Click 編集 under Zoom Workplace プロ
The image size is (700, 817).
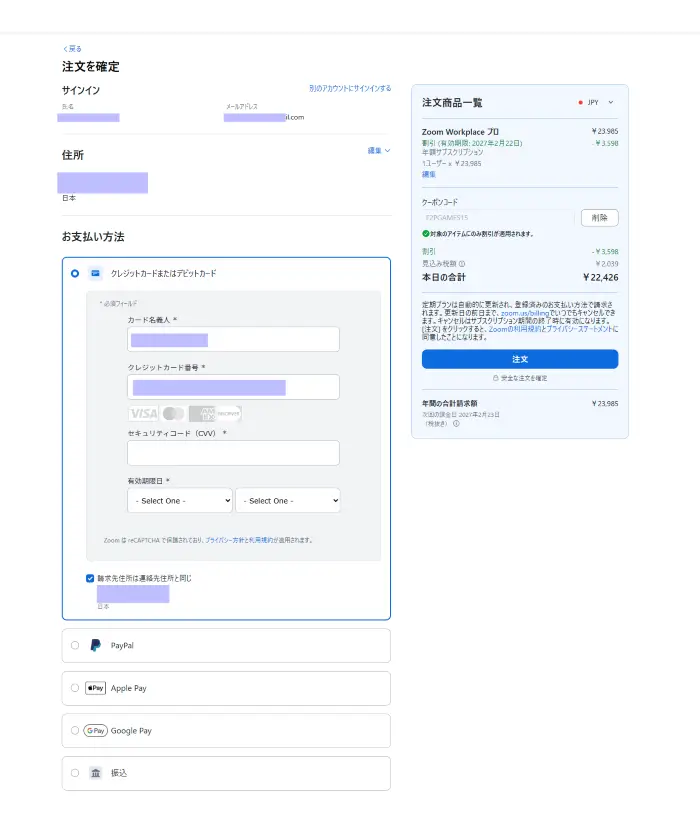click(428, 175)
